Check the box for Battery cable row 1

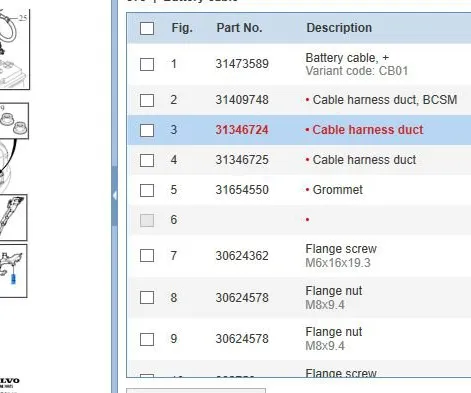(147, 64)
